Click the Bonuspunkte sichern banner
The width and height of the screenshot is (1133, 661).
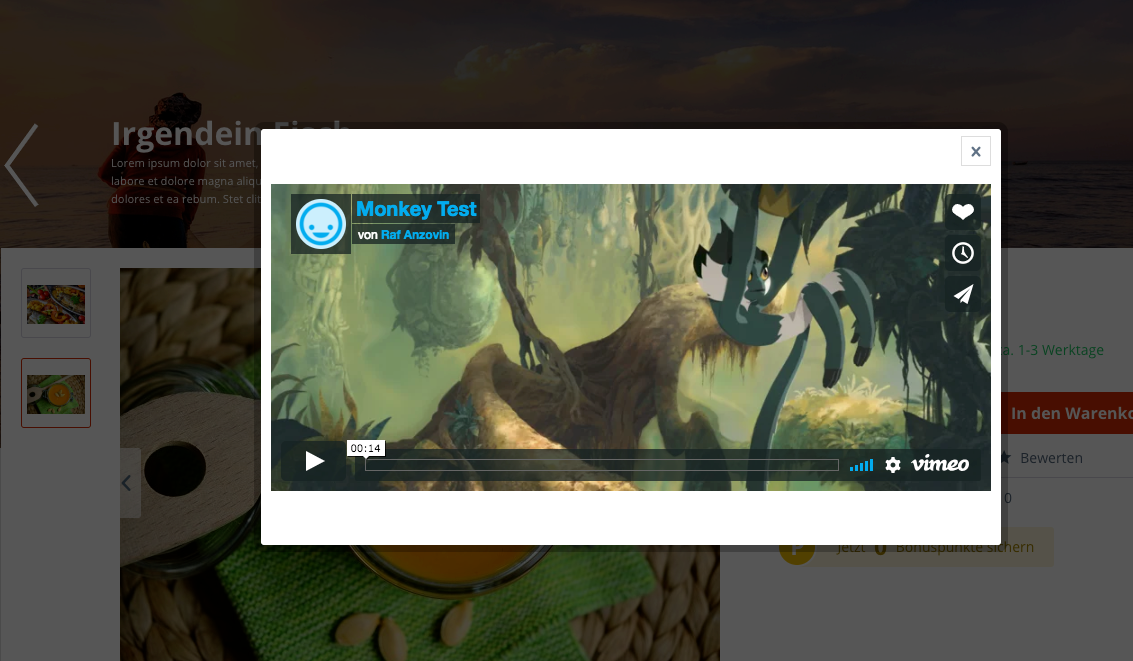pyautogui.click(x=916, y=548)
